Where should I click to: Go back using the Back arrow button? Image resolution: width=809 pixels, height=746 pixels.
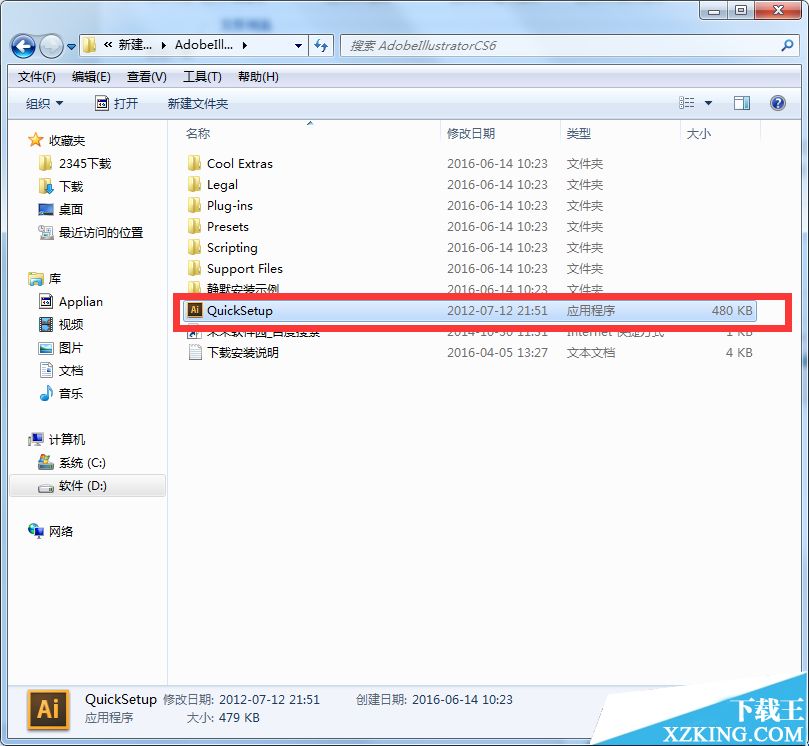[x=23, y=46]
